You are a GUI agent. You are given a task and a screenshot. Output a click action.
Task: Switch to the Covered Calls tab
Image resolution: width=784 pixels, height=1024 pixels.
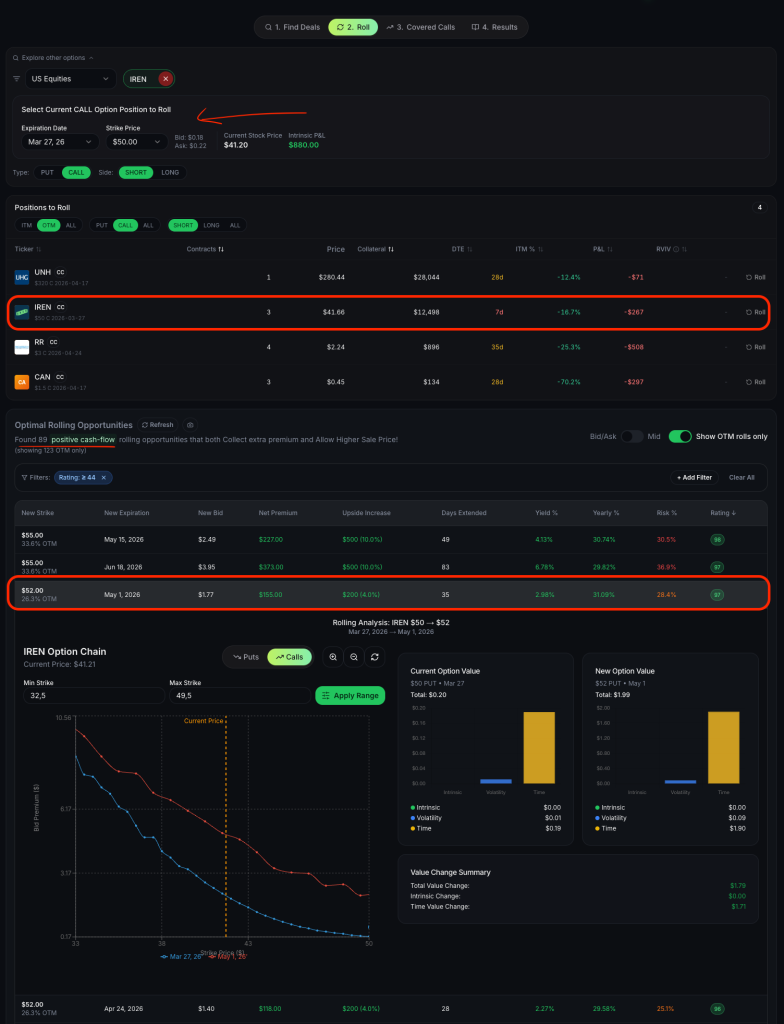click(421, 27)
